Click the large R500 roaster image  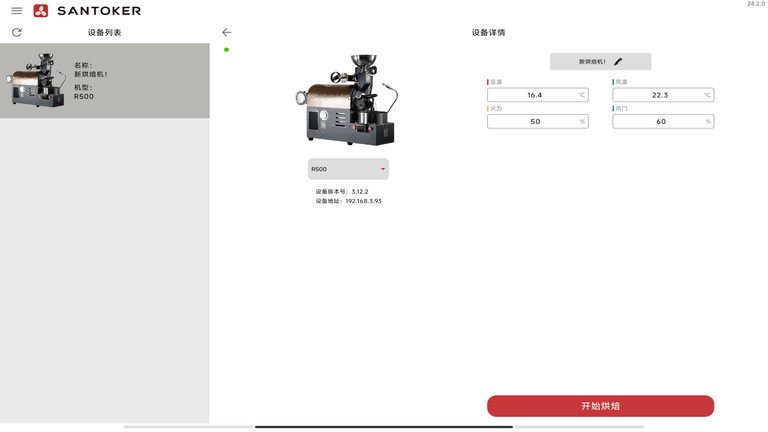point(347,100)
